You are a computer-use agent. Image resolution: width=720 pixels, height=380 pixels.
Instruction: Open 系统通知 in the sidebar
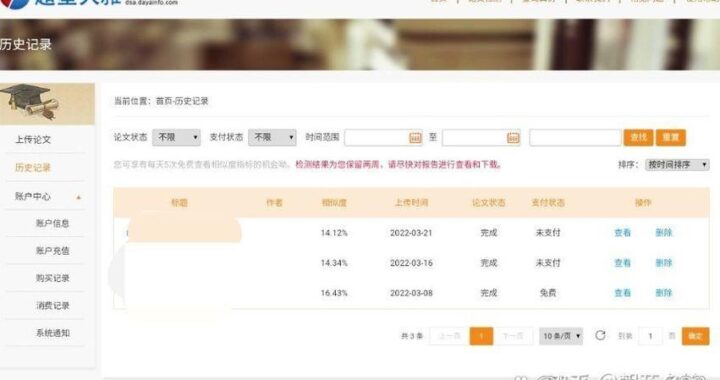click(52, 333)
